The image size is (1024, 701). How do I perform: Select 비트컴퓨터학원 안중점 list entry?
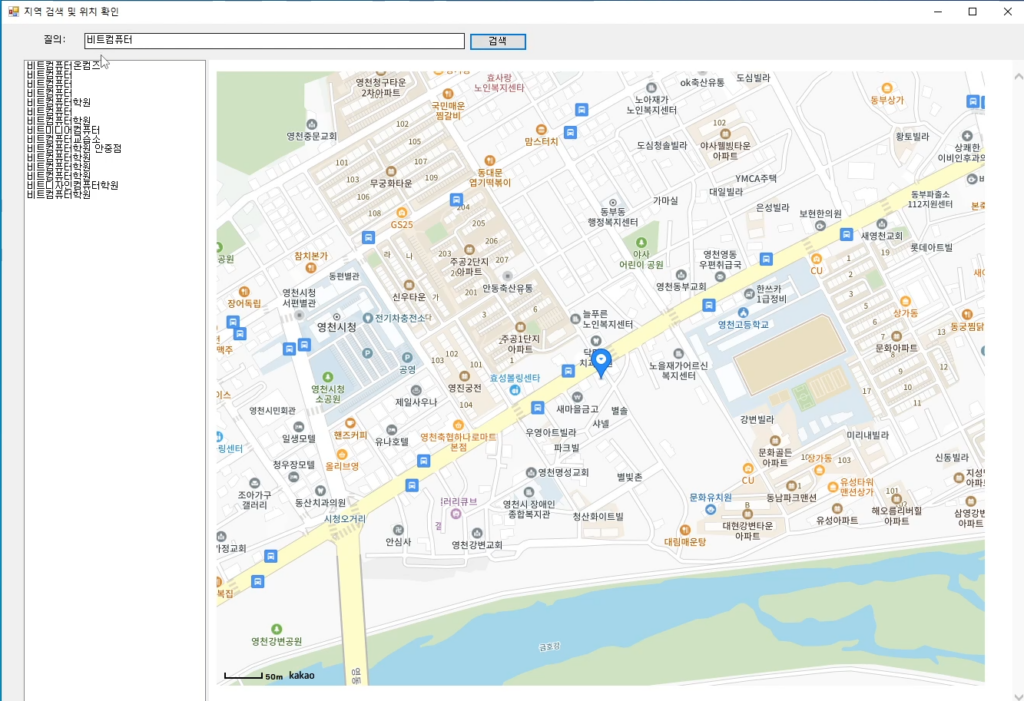coord(74,148)
